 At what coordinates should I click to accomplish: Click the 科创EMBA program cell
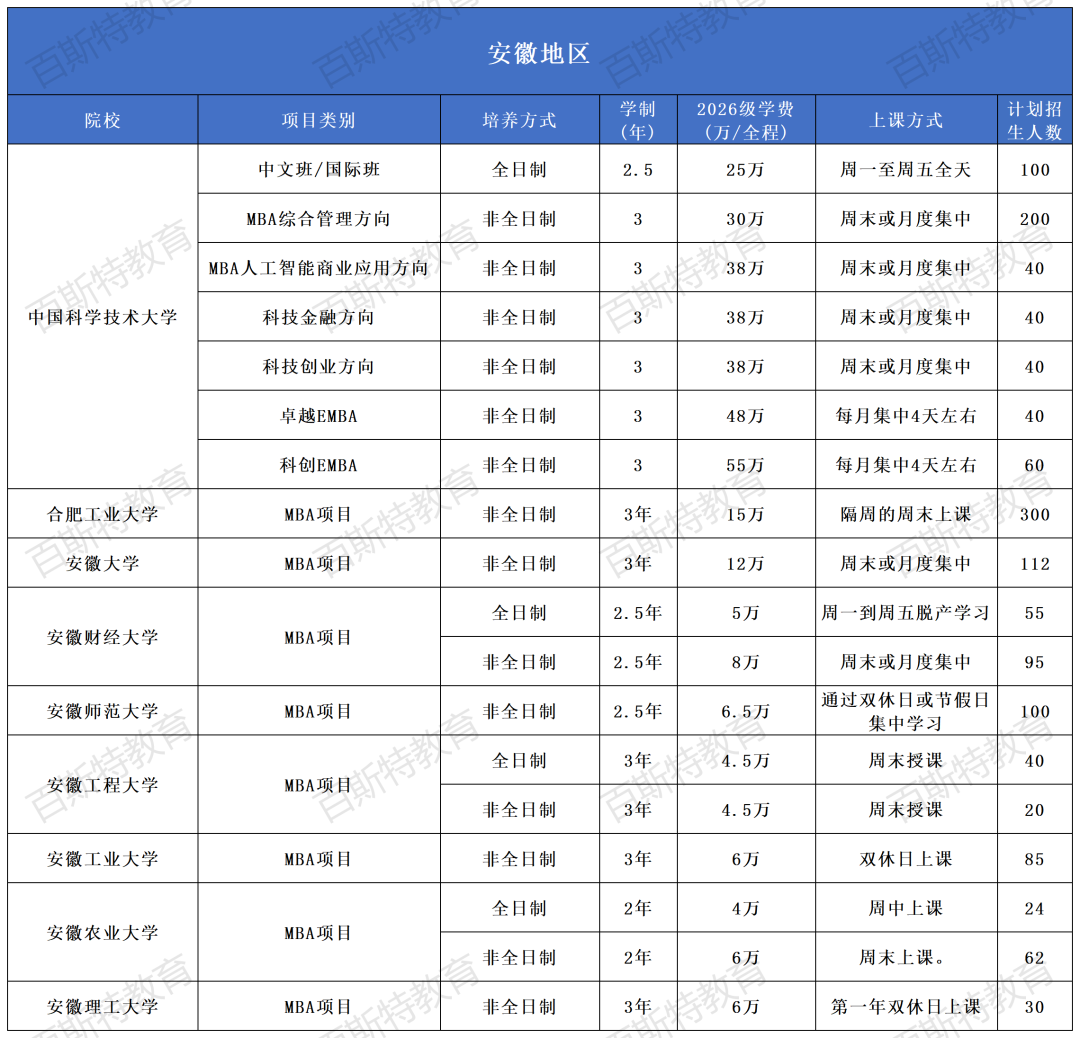[x=319, y=465]
